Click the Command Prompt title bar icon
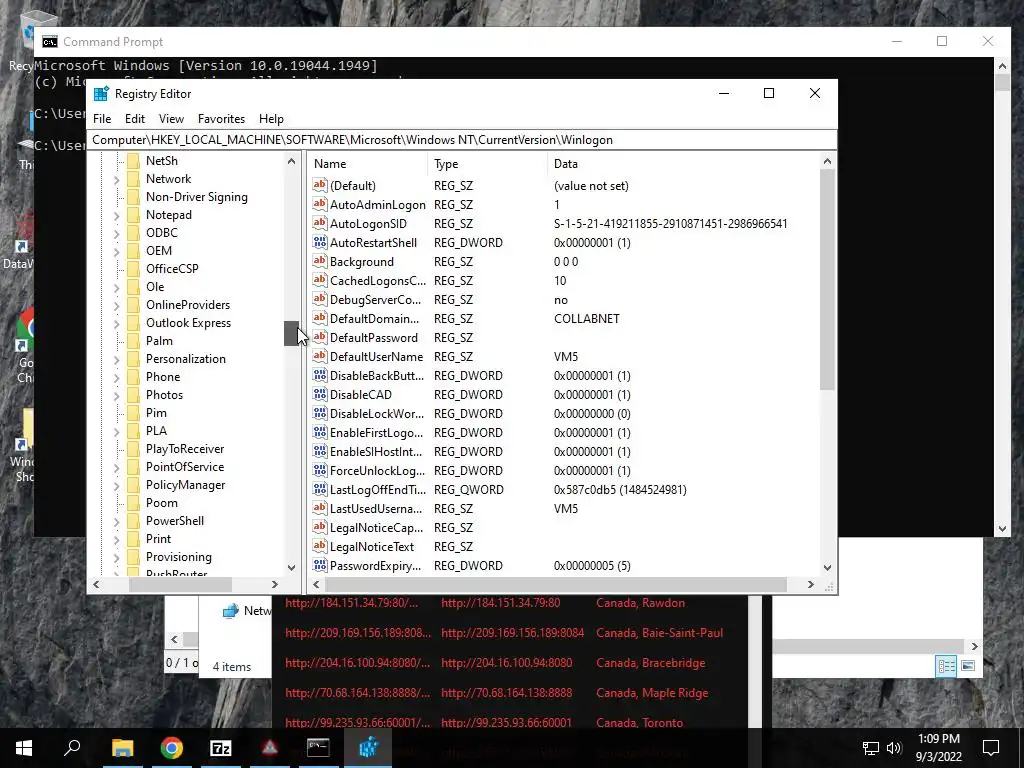 [x=50, y=42]
